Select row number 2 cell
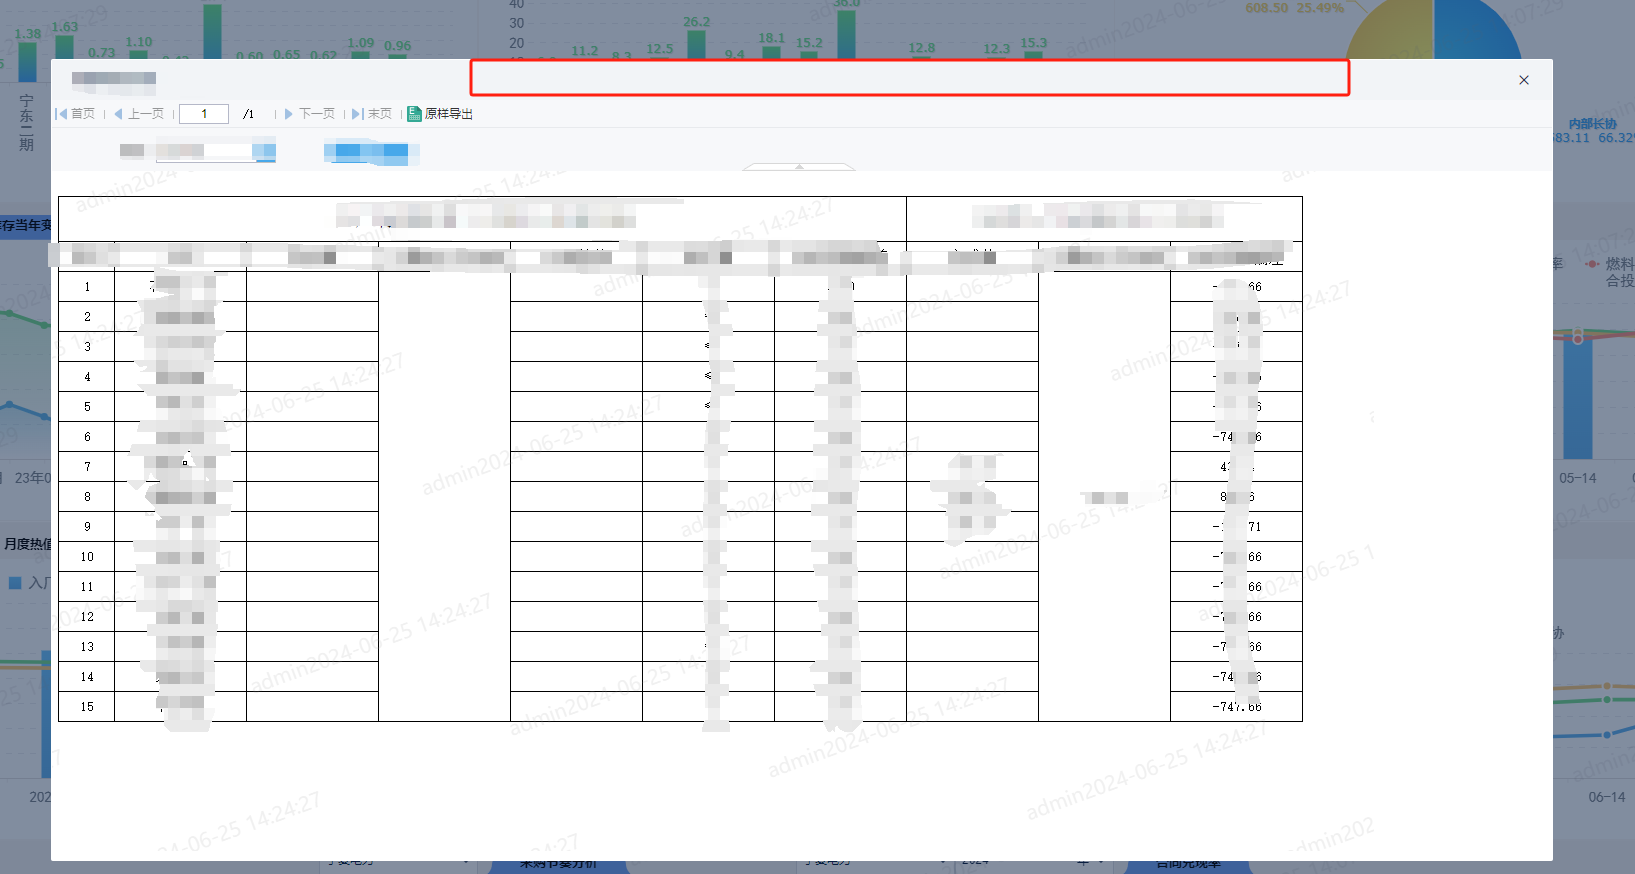This screenshot has height=874, width=1635. 87,317
